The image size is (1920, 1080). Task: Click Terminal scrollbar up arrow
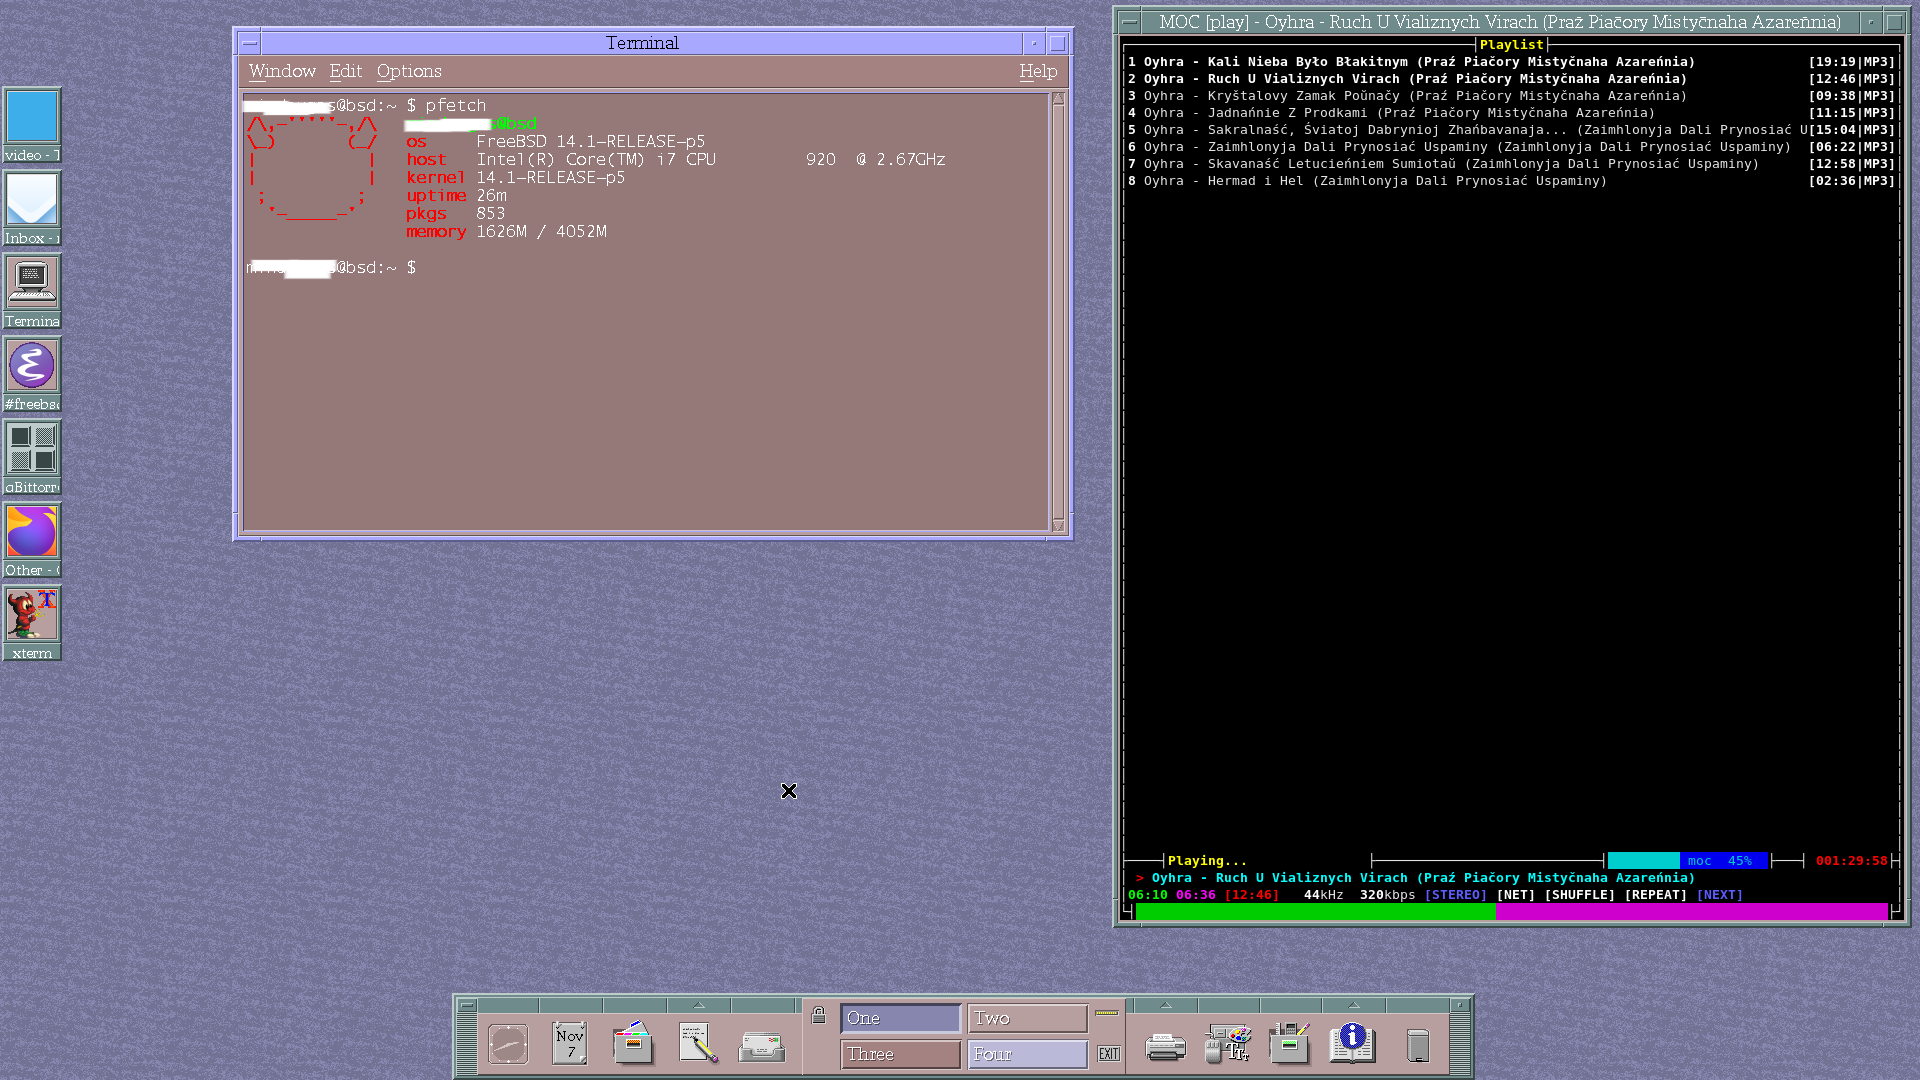[1058, 98]
